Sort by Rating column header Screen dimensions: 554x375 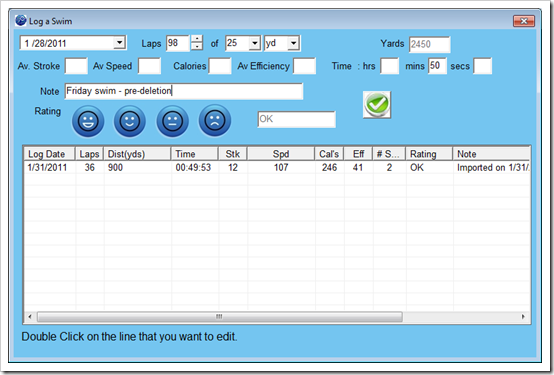pos(429,154)
